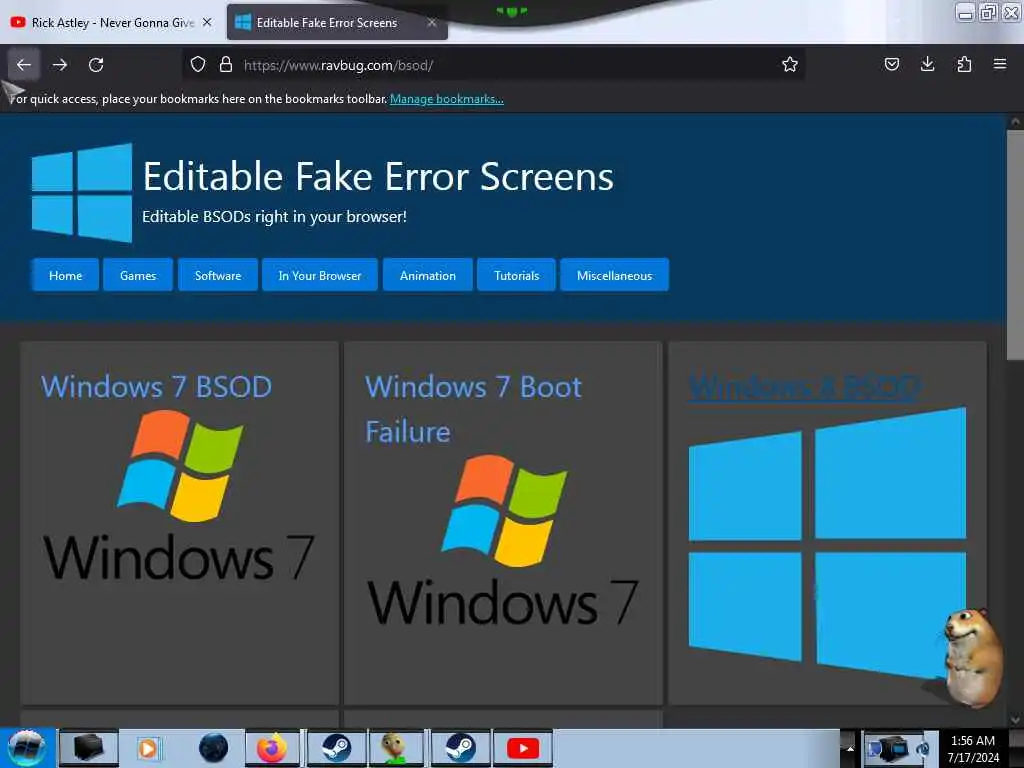Open the Miscellaneous navigation button
Screen dimensions: 1024x768
615,275
